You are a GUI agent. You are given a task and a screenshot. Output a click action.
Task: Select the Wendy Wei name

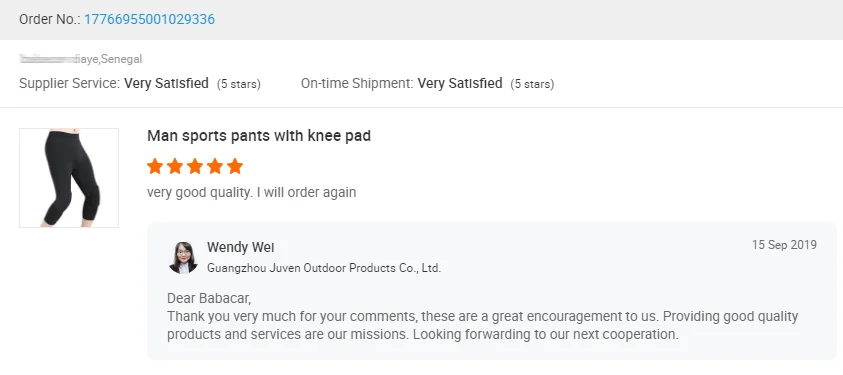[x=240, y=248]
